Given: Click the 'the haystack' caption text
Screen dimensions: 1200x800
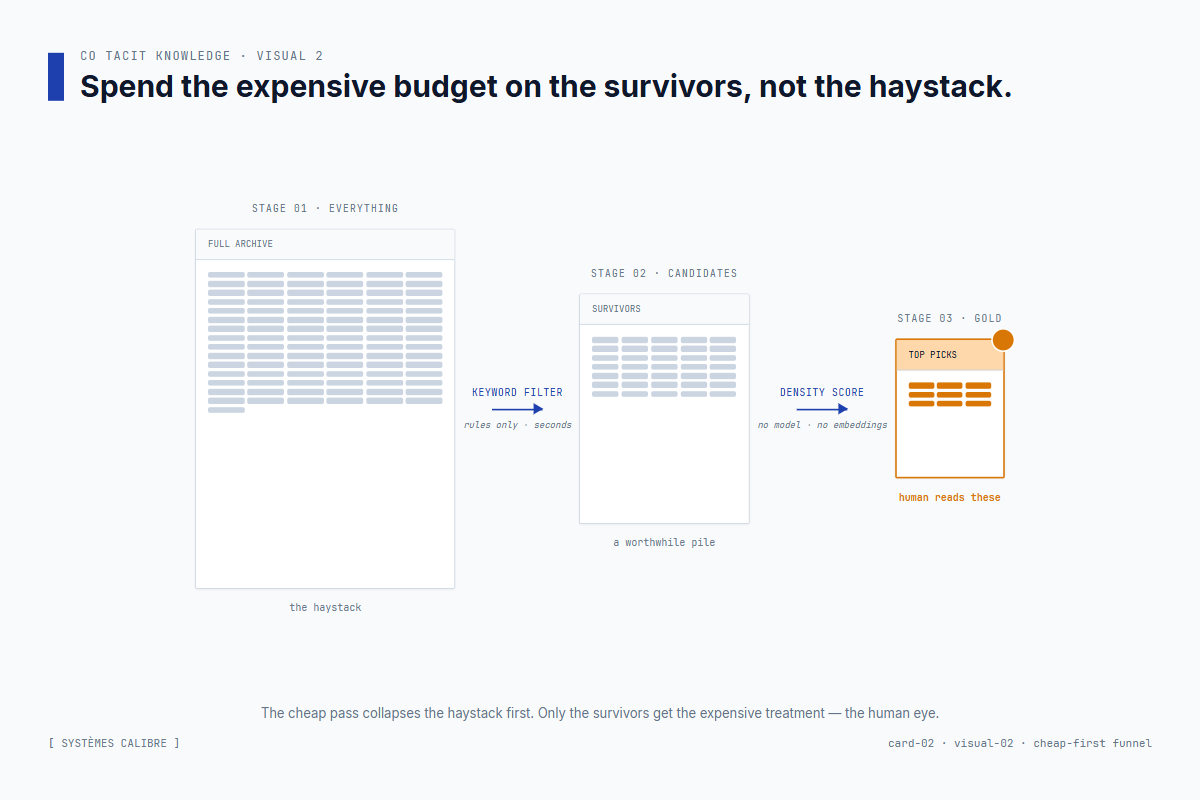Looking at the screenshot, I should [x=325, y=607].
